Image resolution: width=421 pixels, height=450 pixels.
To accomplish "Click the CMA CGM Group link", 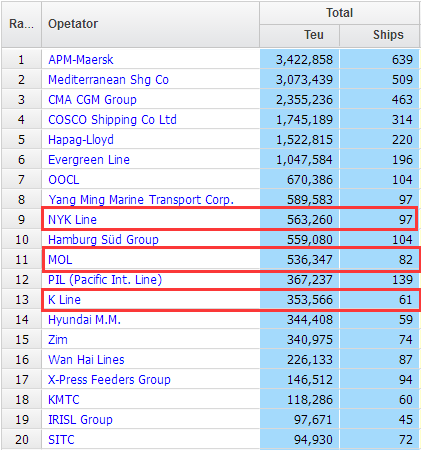I will [92, 100].
